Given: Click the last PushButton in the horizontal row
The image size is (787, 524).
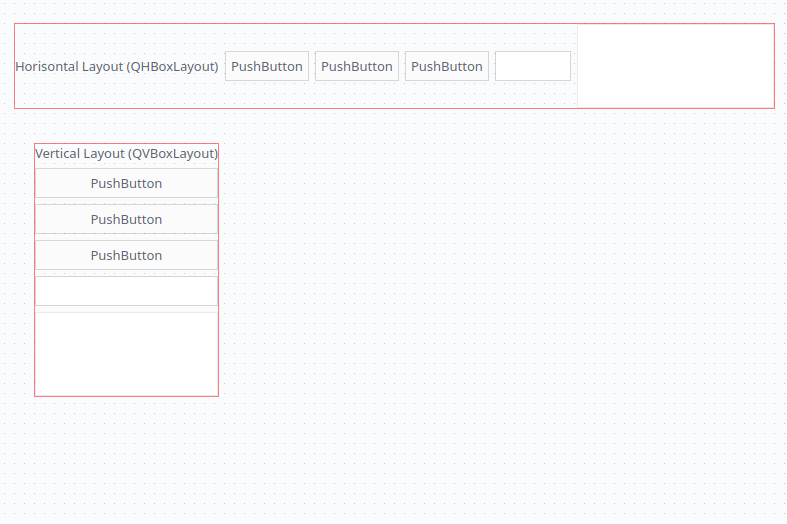Looking at the screenshot, I should click(446, 66).
